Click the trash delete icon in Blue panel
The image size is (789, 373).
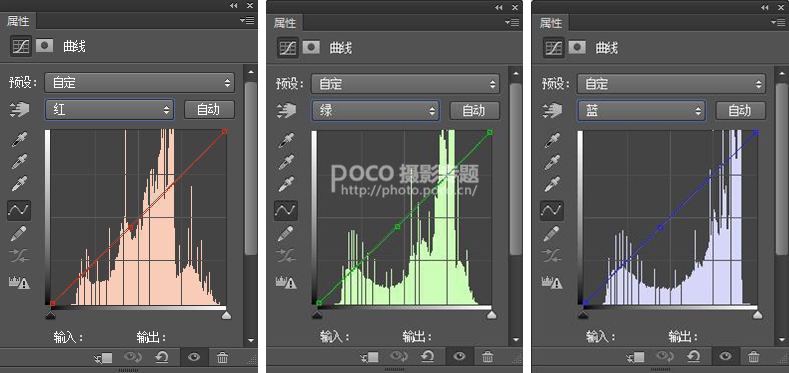pyautogui.click(x=753, y=357)
